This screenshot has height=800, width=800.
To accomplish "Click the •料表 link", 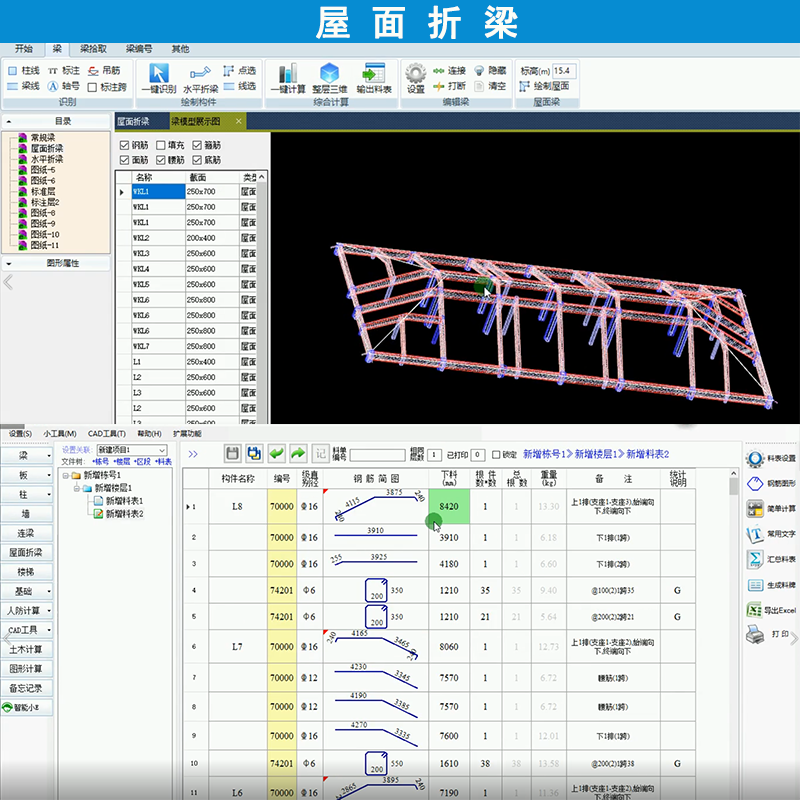I will [x=164, y=462].
